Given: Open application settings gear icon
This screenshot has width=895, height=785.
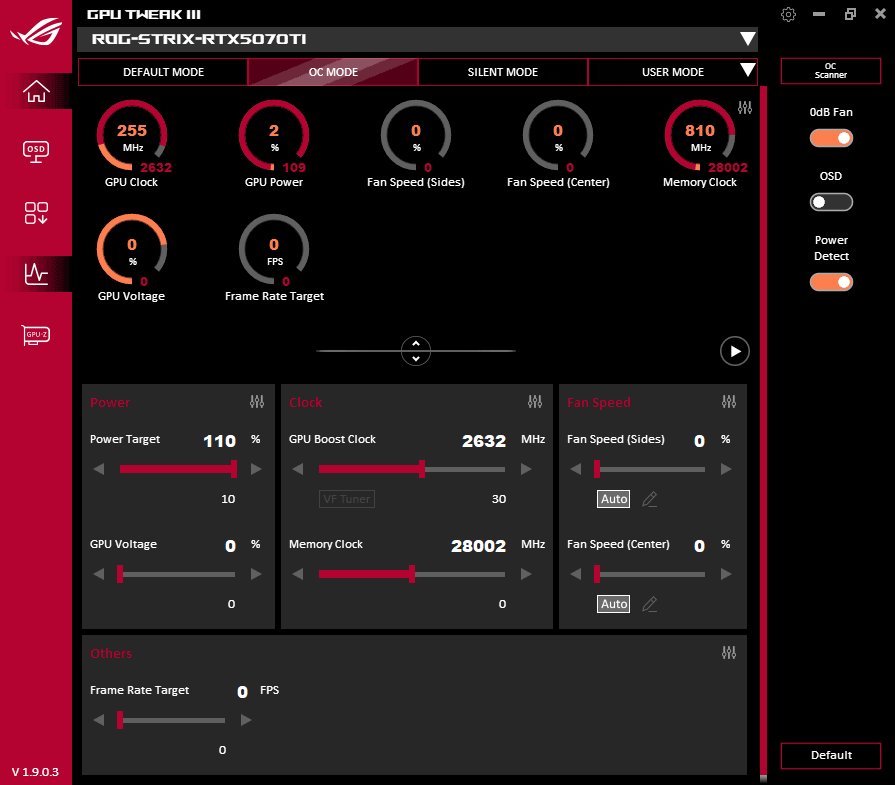Looking at the screenshot, I should (x=789, y=14).
